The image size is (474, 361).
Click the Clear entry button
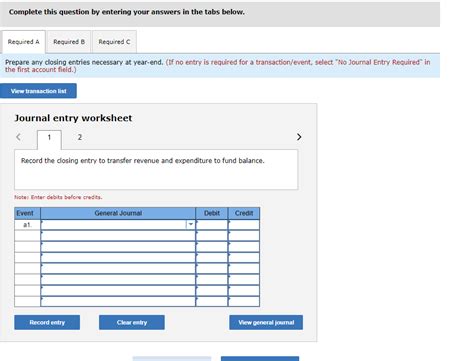132,322
